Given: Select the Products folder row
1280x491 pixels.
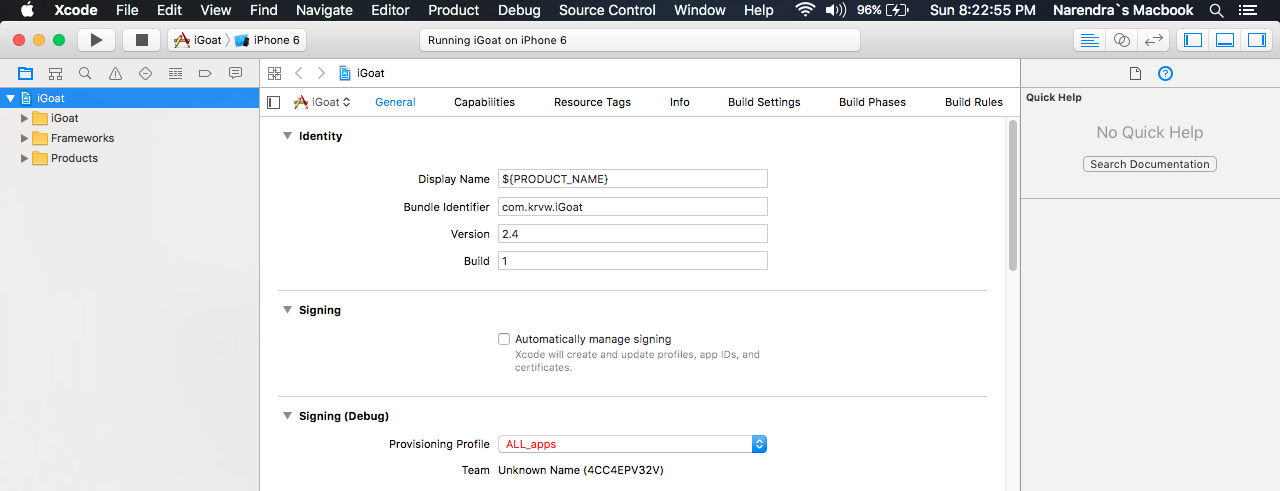Looking at the screenshot, I should pyautogui.click(x=130, y=158).
